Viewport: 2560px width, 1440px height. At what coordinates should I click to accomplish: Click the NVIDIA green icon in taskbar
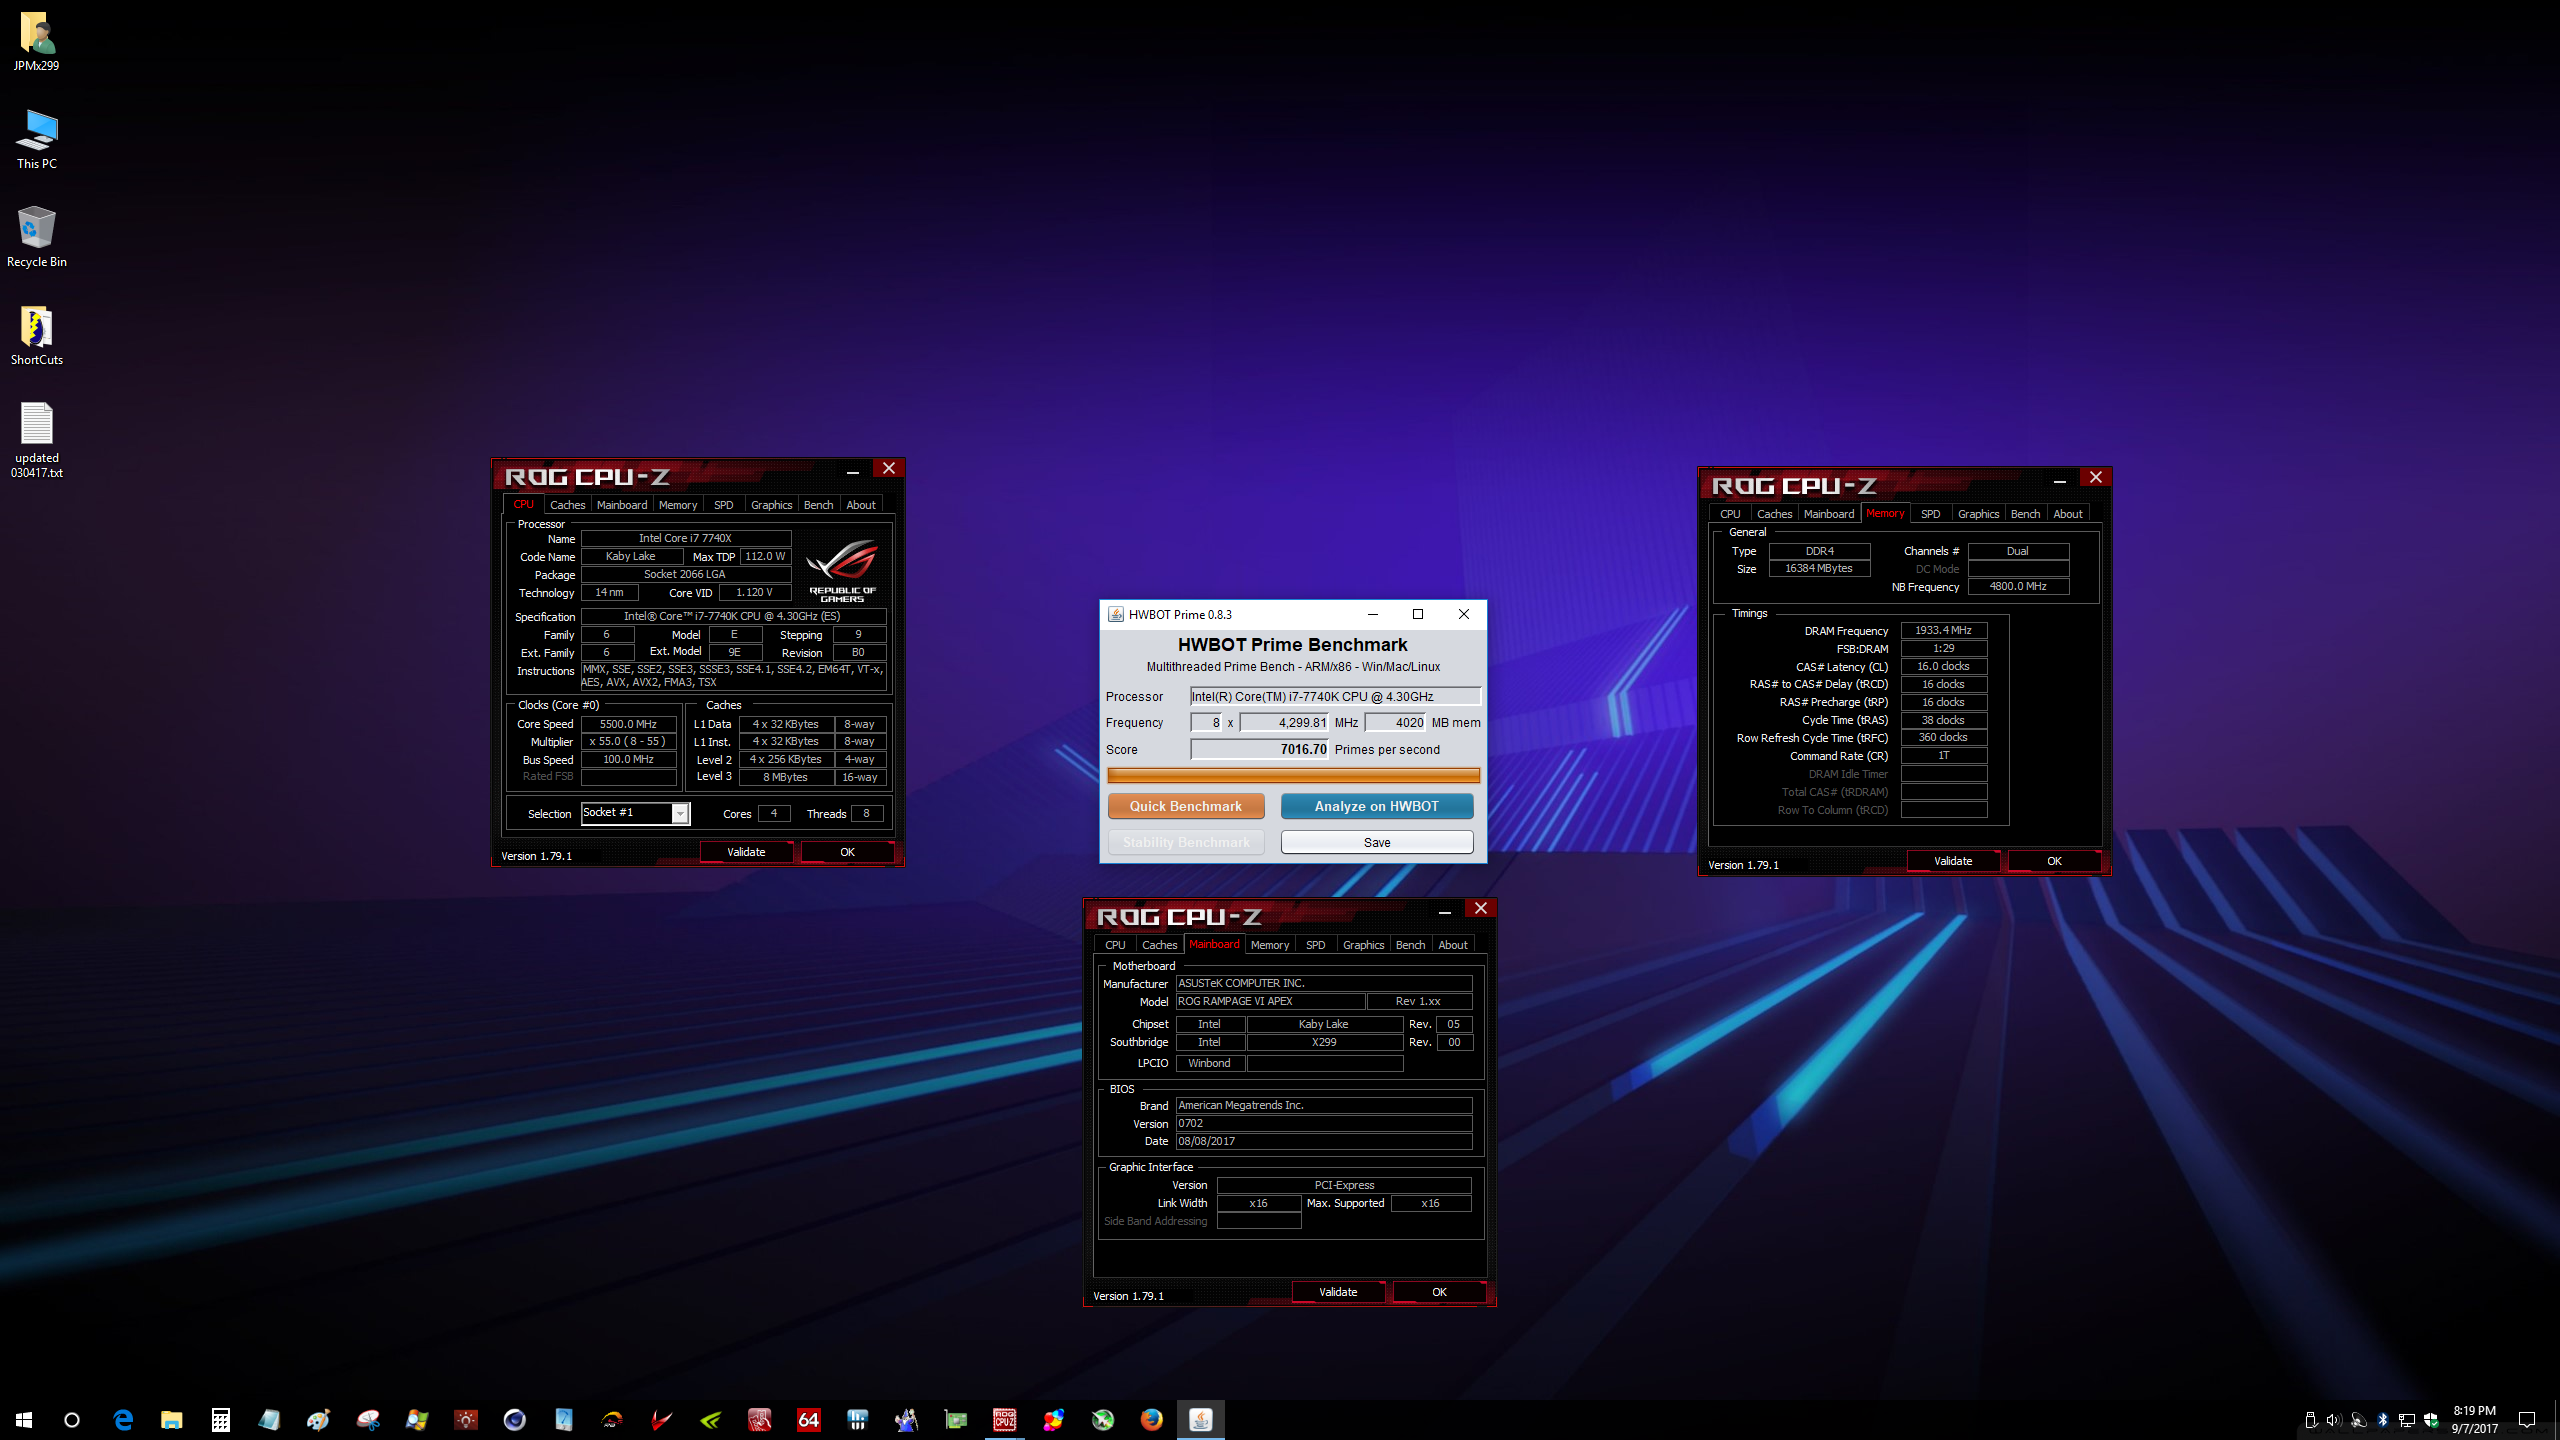(710, 1419)
